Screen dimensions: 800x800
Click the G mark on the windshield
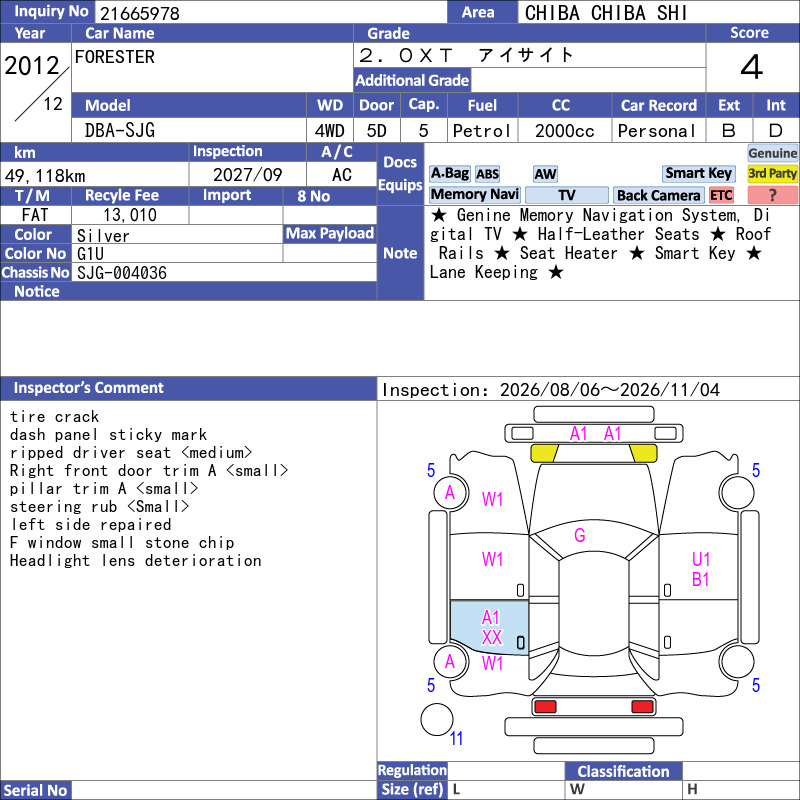[580, 535]
